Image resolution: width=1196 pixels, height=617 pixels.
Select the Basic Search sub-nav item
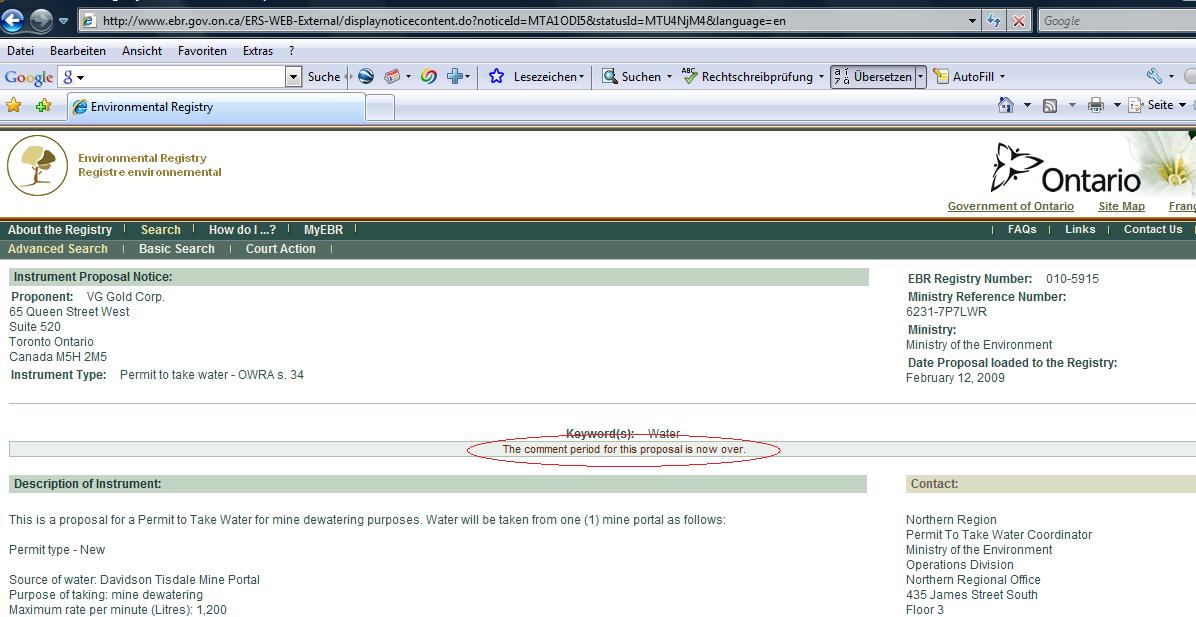coord(177,249)
